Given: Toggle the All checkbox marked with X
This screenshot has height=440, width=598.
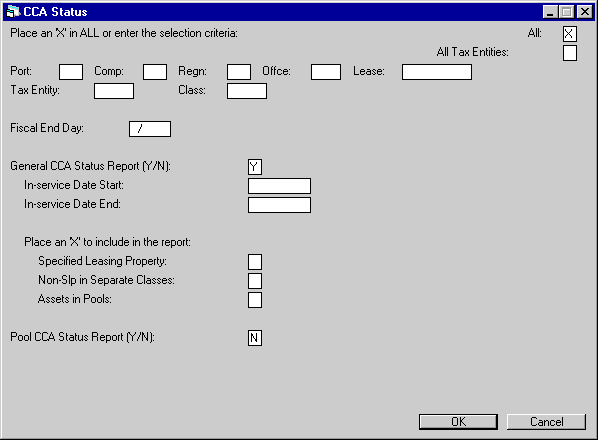Looking at the screenshot, I should tap(569, 34).
